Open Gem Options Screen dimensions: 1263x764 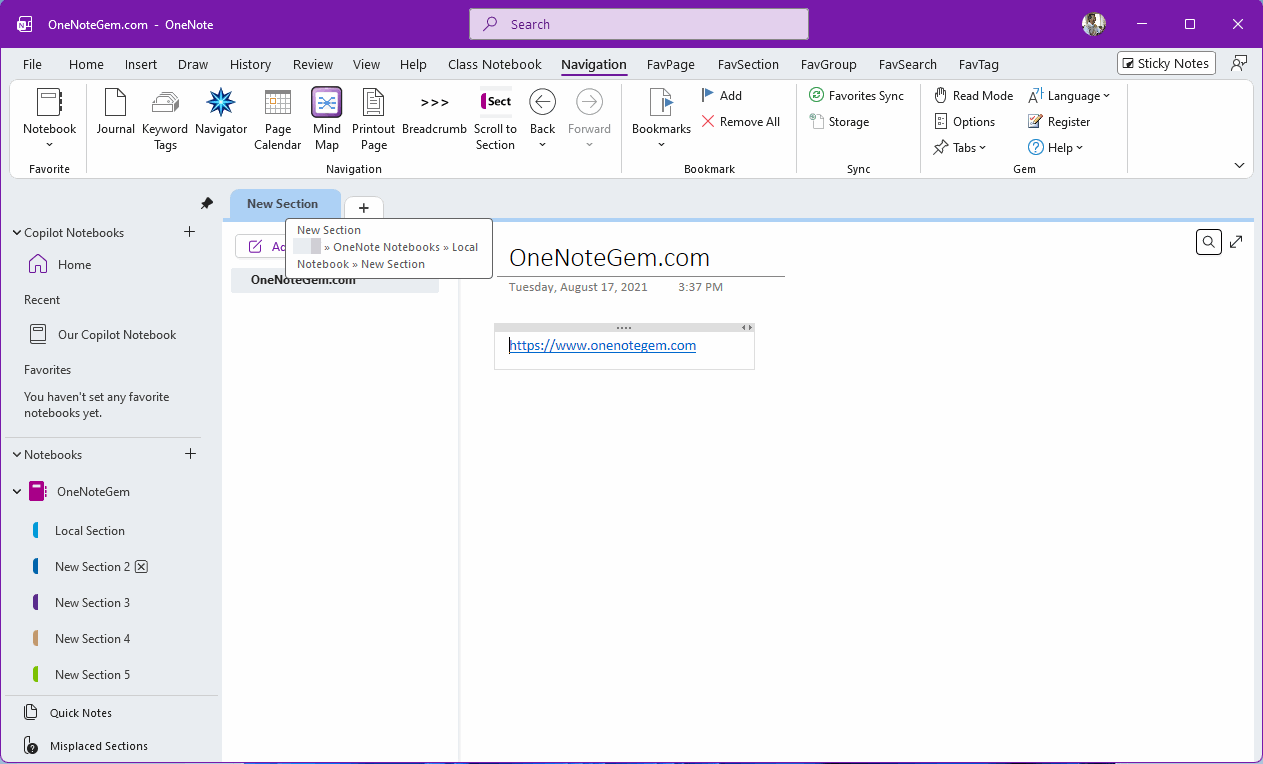pos(964,121)
